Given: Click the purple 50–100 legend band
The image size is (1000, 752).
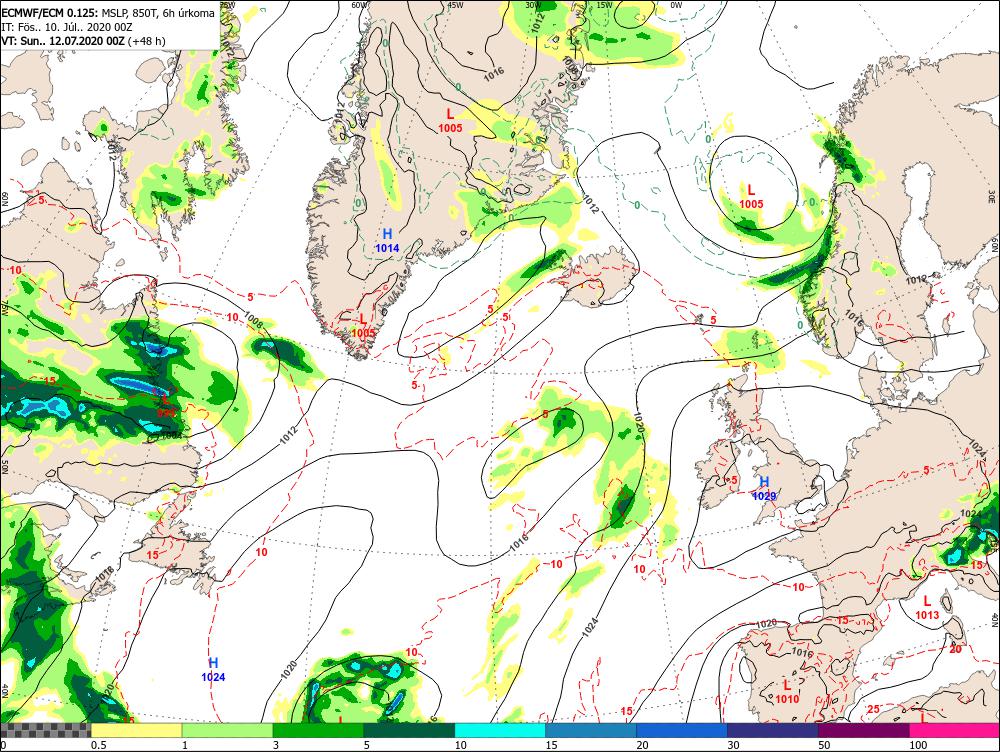Looking at the screenshot, I should click(x=864, y=730).
